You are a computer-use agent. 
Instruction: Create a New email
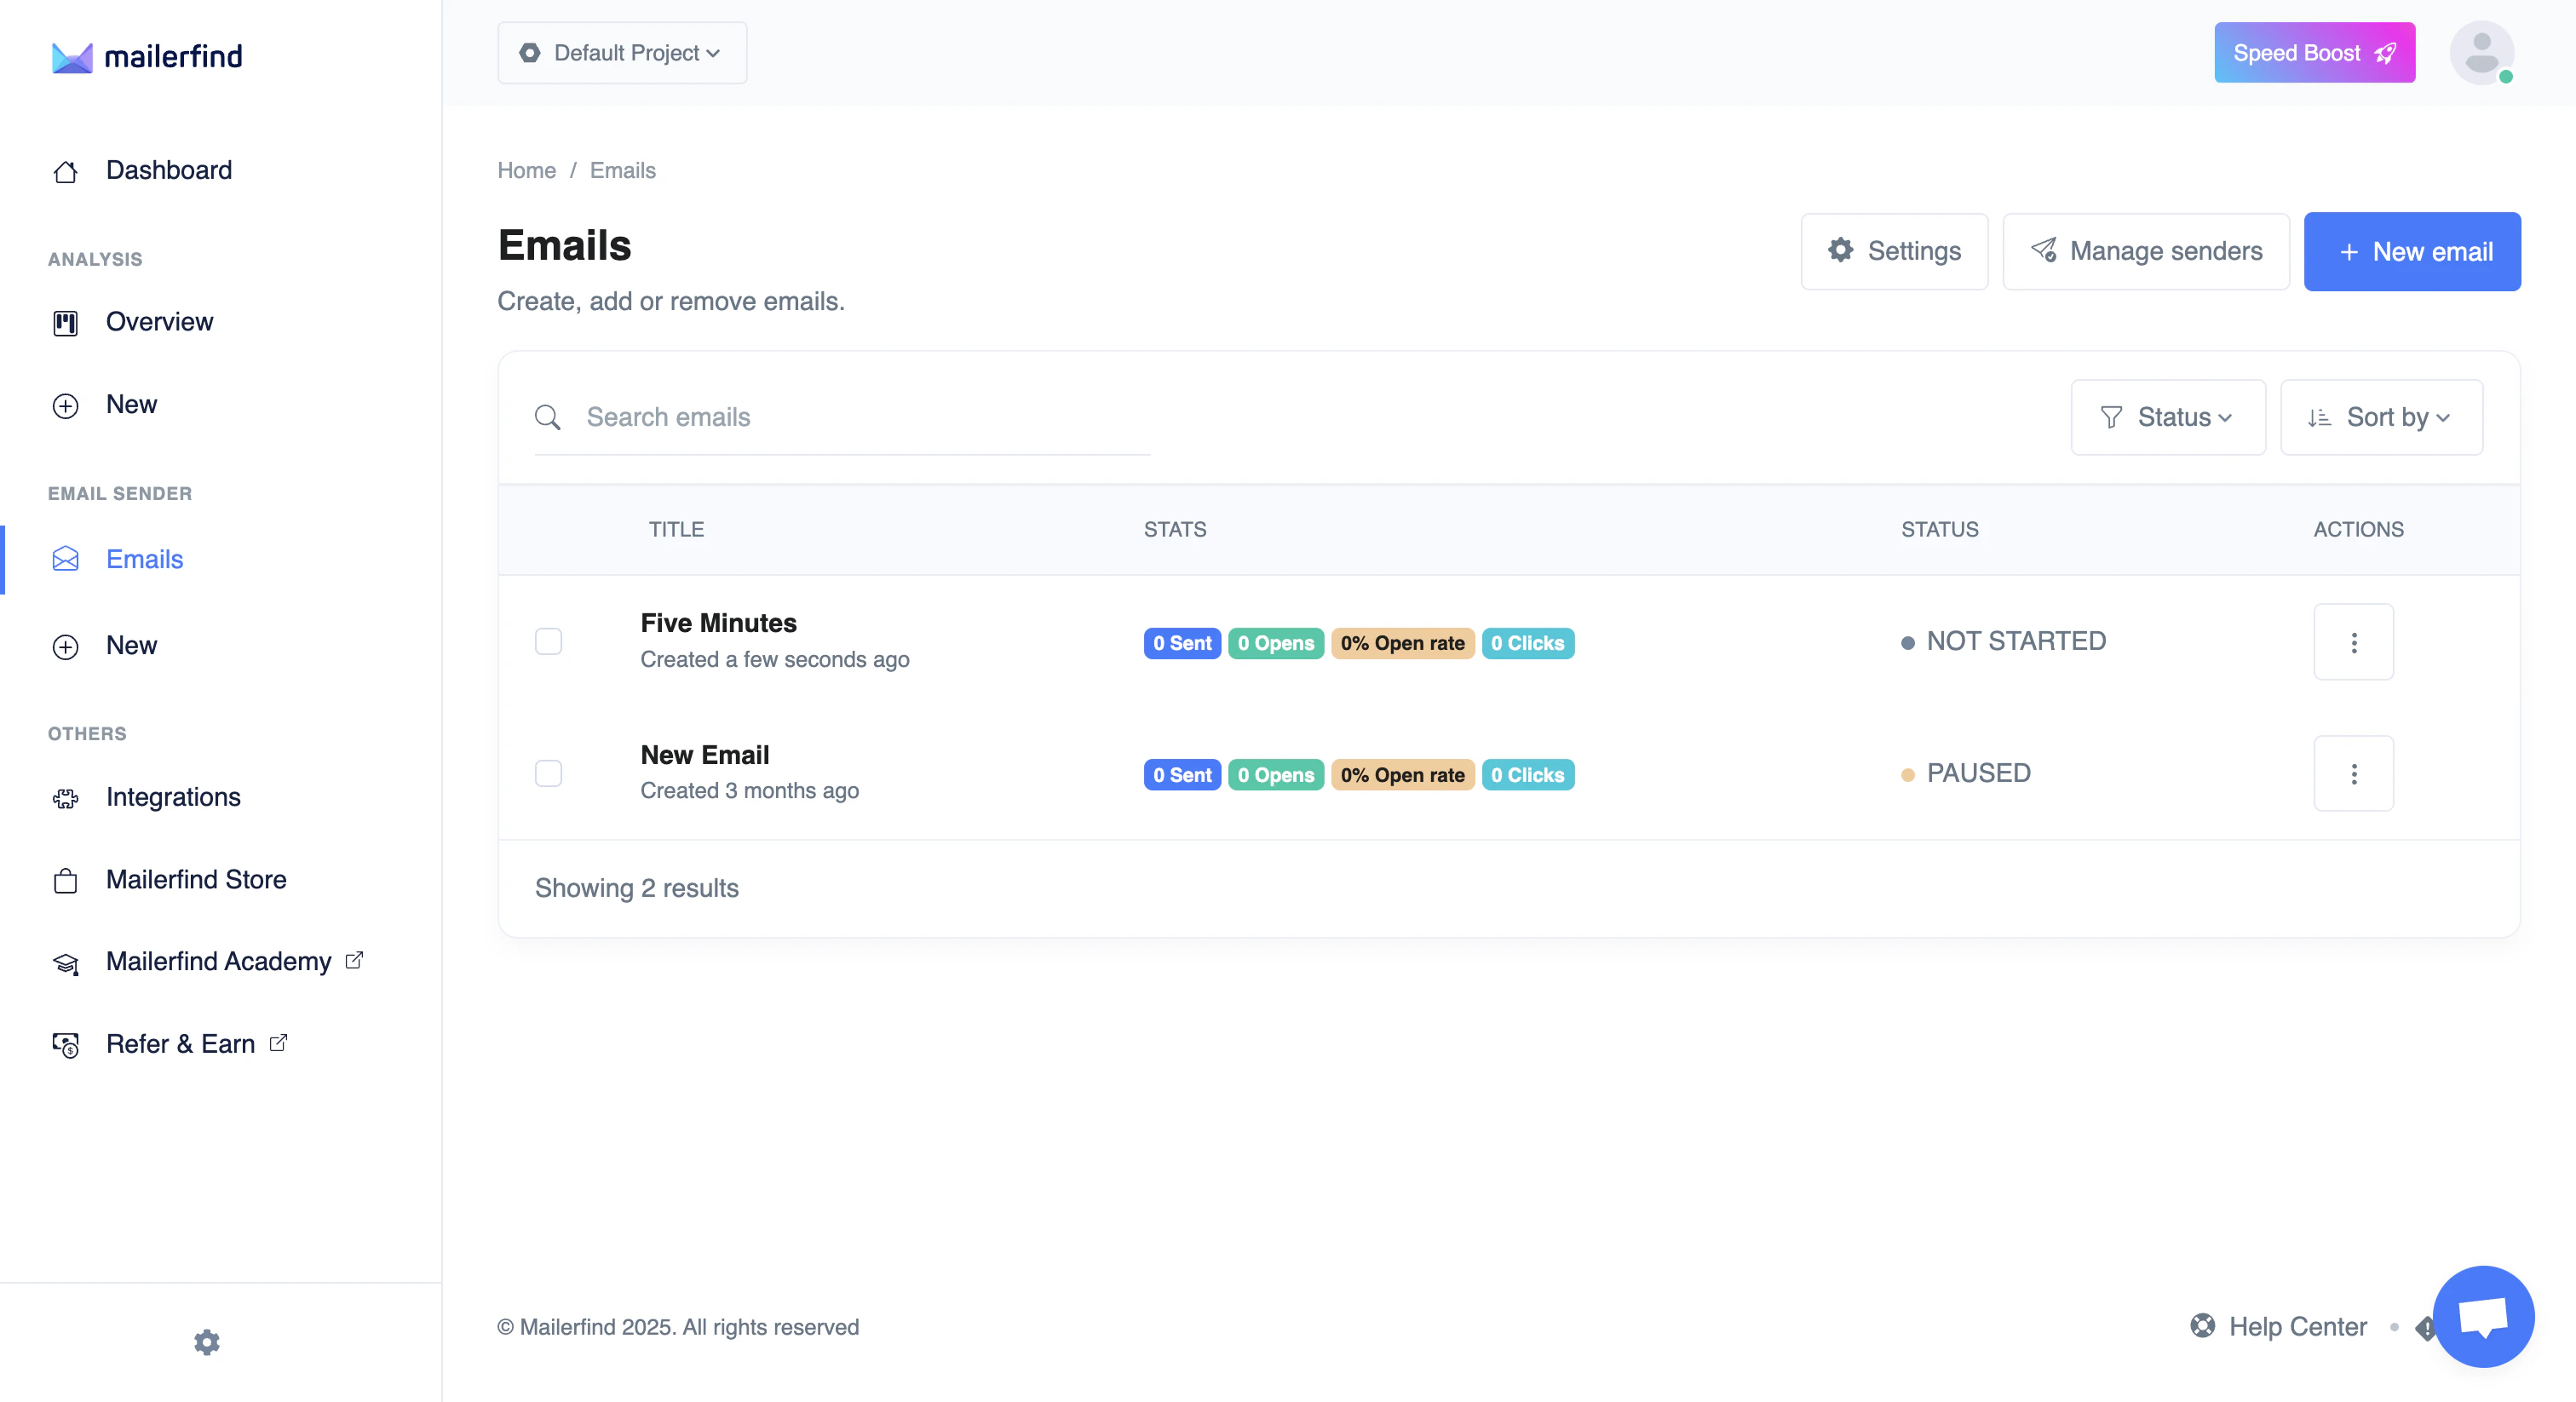[x=2412, y=251]
